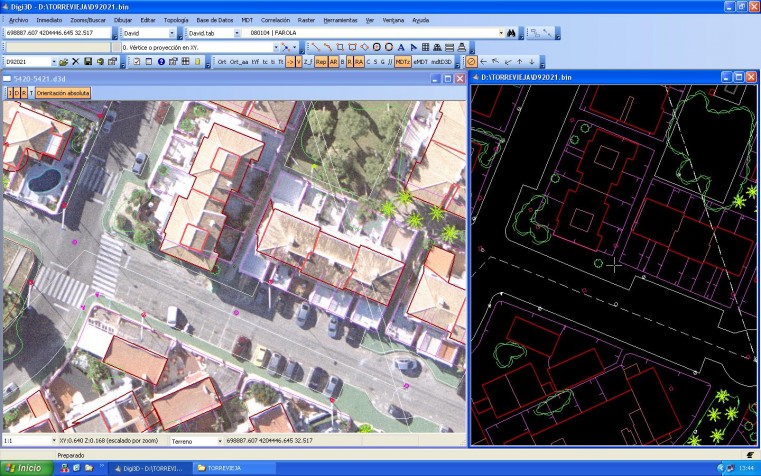The height and width of the screenshot is (476, 761).
Task: Click the coordinates input field at top left
Action: click(x=57, y=33)
